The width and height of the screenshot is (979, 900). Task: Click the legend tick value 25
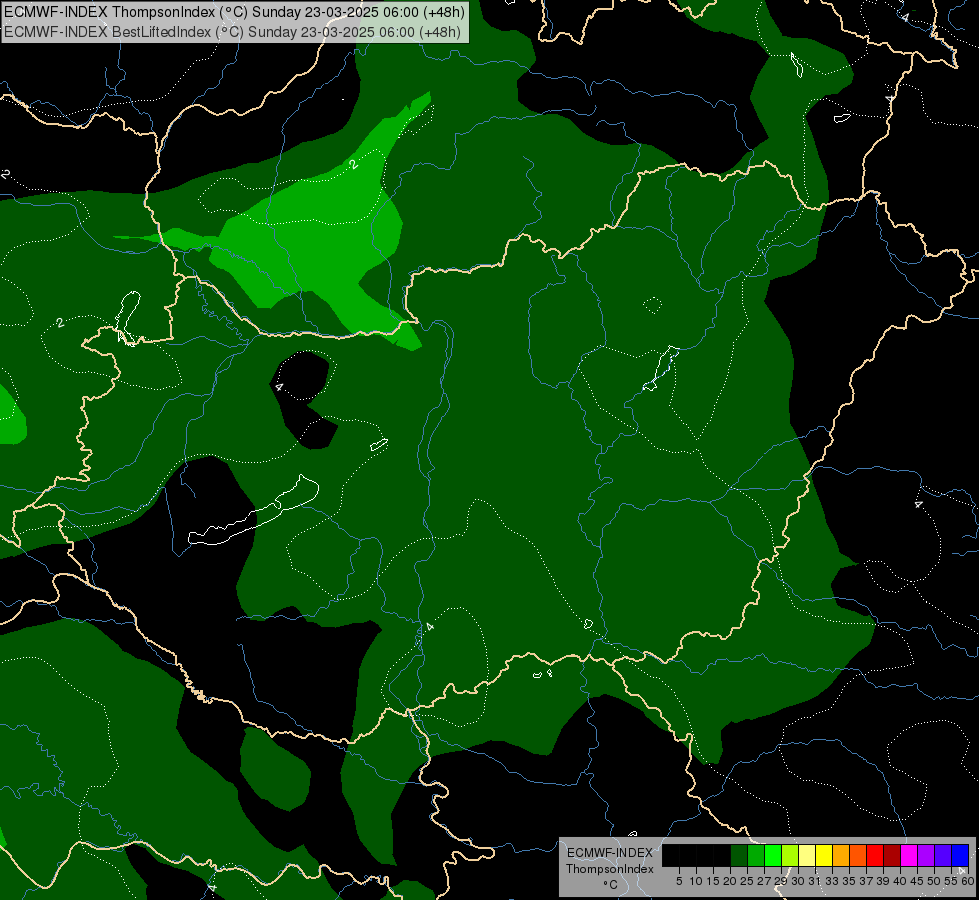pyautogui.click(x=747, y=881)
